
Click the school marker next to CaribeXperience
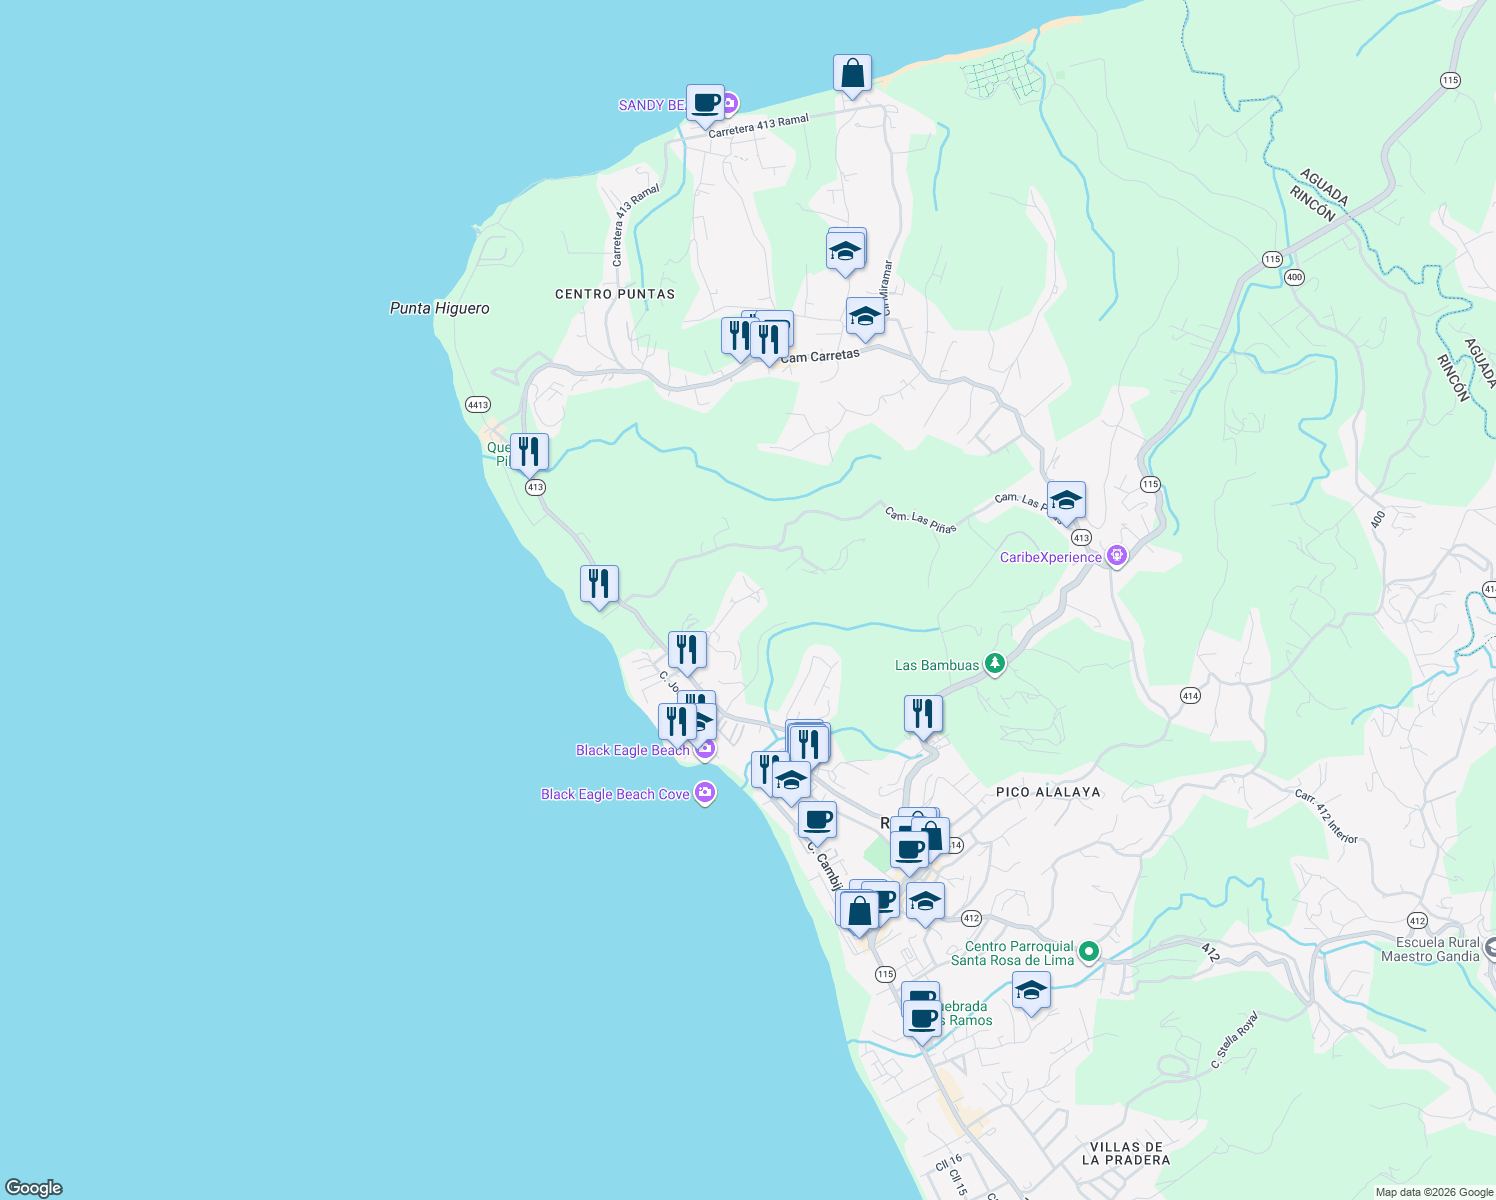[1066, 500]
